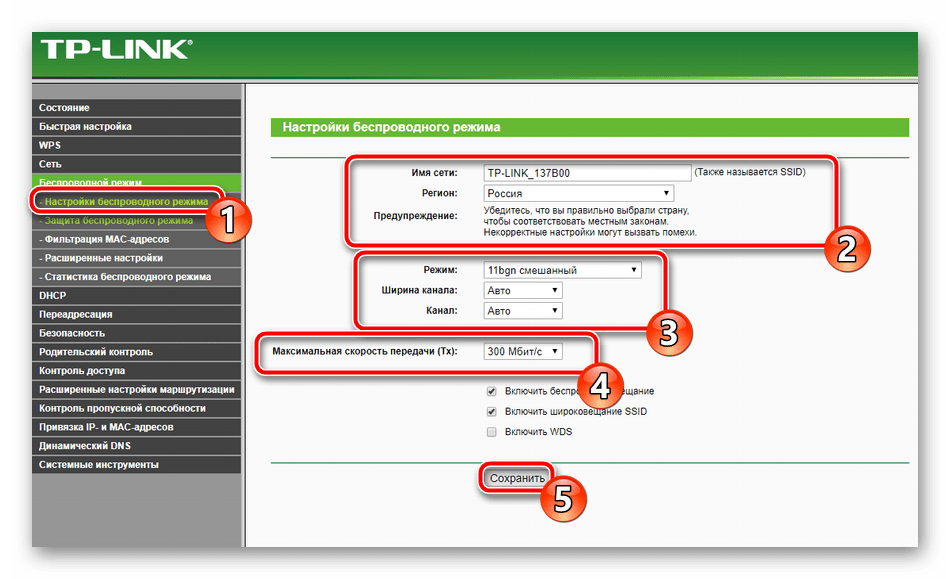Click the Имя сети input field
This screenshot has height=579, width=950.
tap(587, 173)
